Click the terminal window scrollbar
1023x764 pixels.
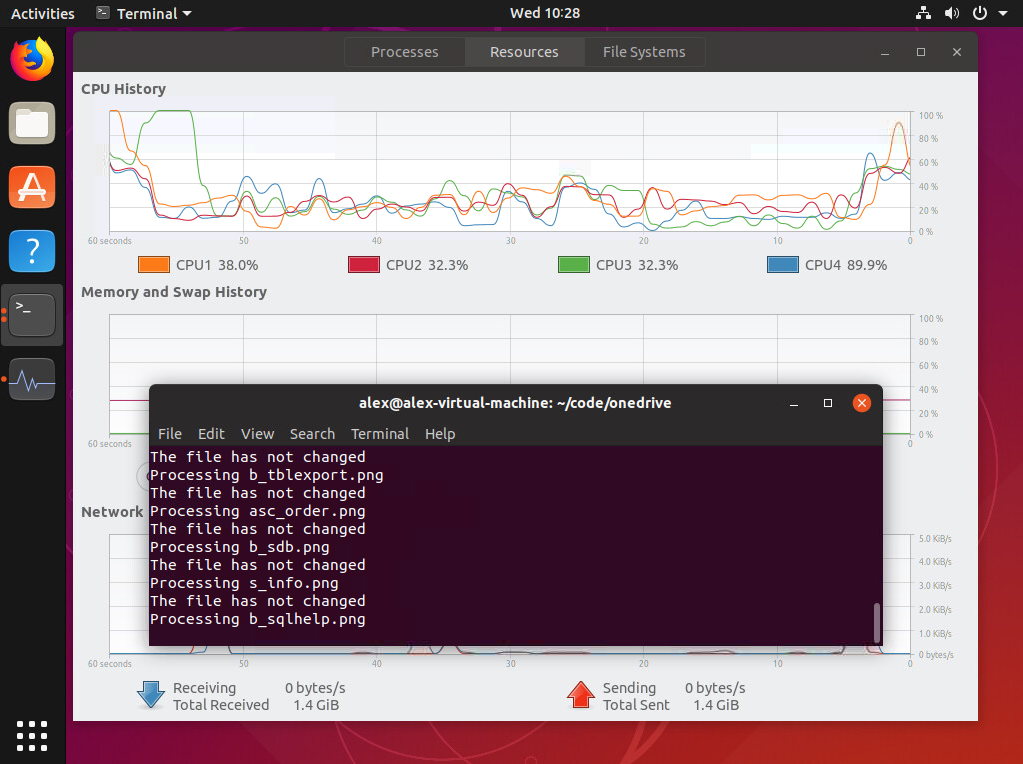click(877, 620)
